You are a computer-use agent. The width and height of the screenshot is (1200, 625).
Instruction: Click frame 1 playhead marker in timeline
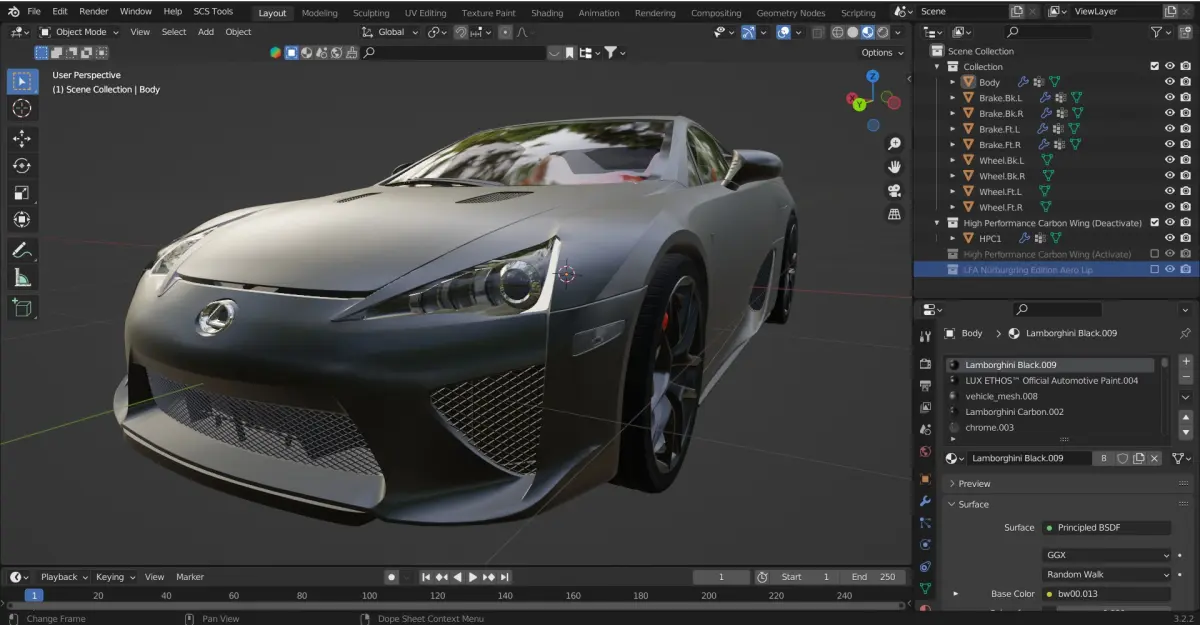(33, 595)
